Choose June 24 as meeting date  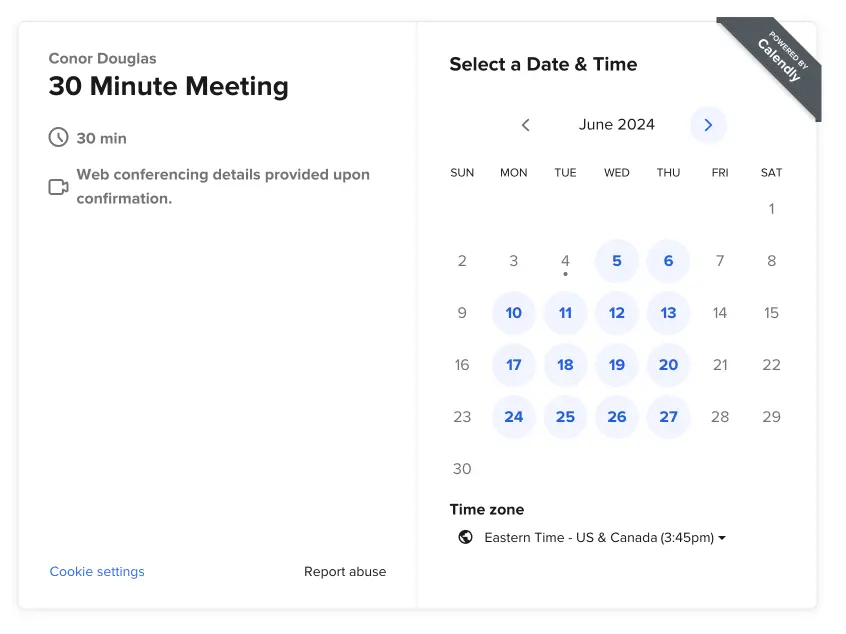click(514, 417)
